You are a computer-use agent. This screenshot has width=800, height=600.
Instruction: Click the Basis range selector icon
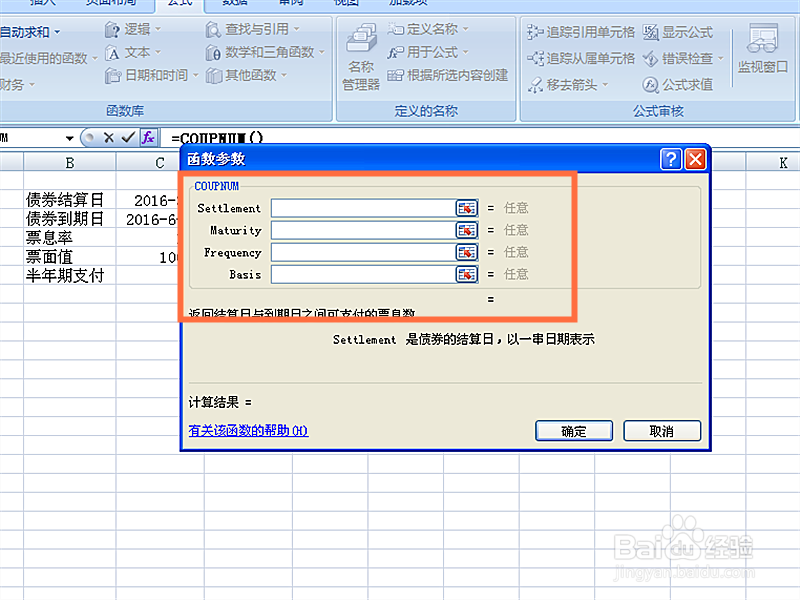click(x=467, y=274)
